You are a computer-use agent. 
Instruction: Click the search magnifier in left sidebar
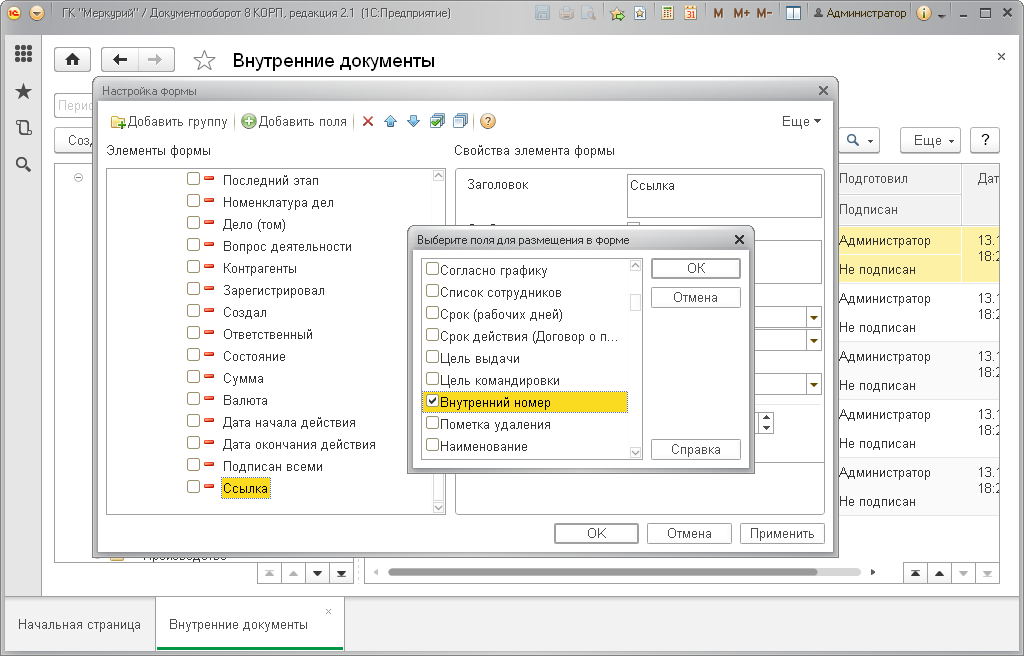[24, 165]
